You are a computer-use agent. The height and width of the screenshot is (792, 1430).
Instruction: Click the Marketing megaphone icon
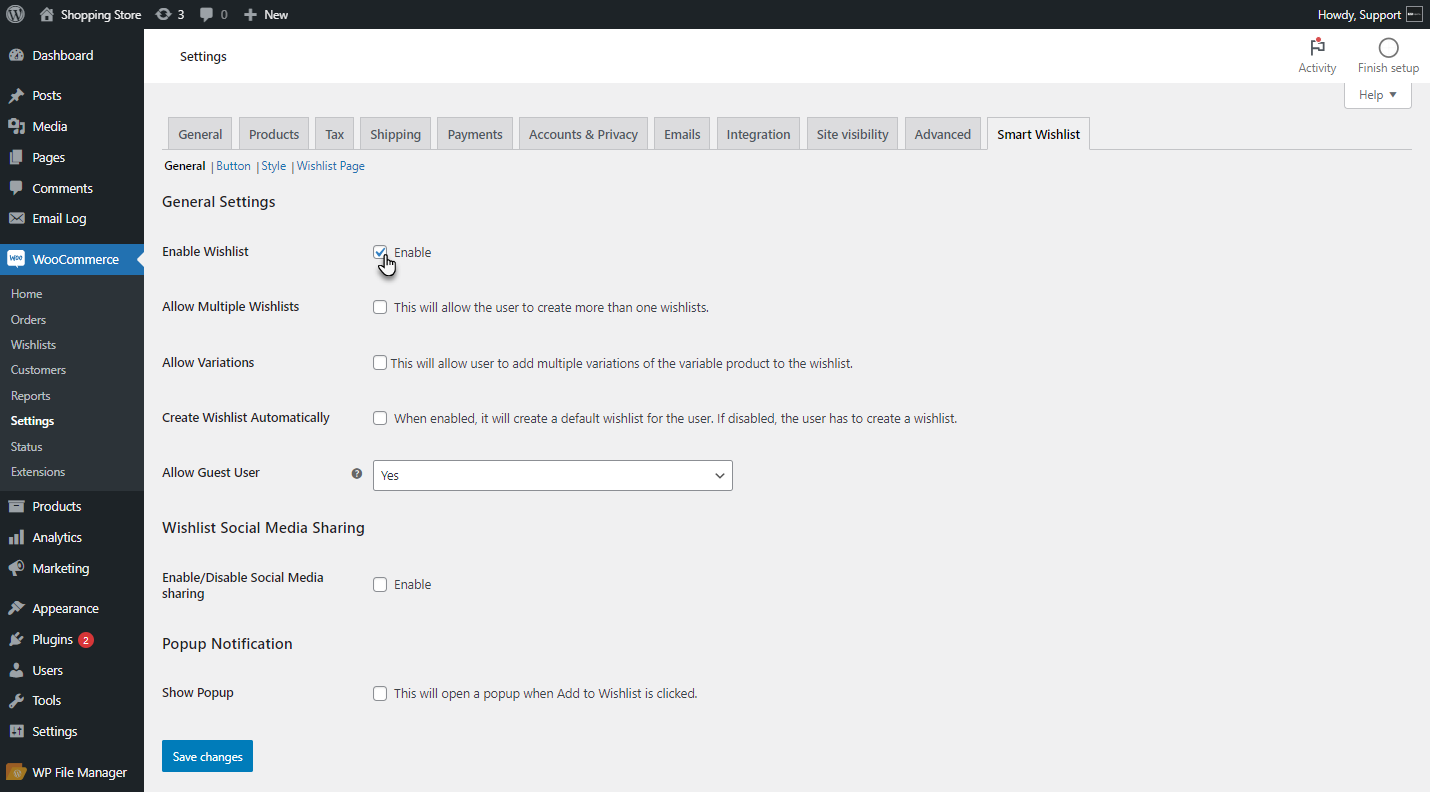click(x=16, y=568)
